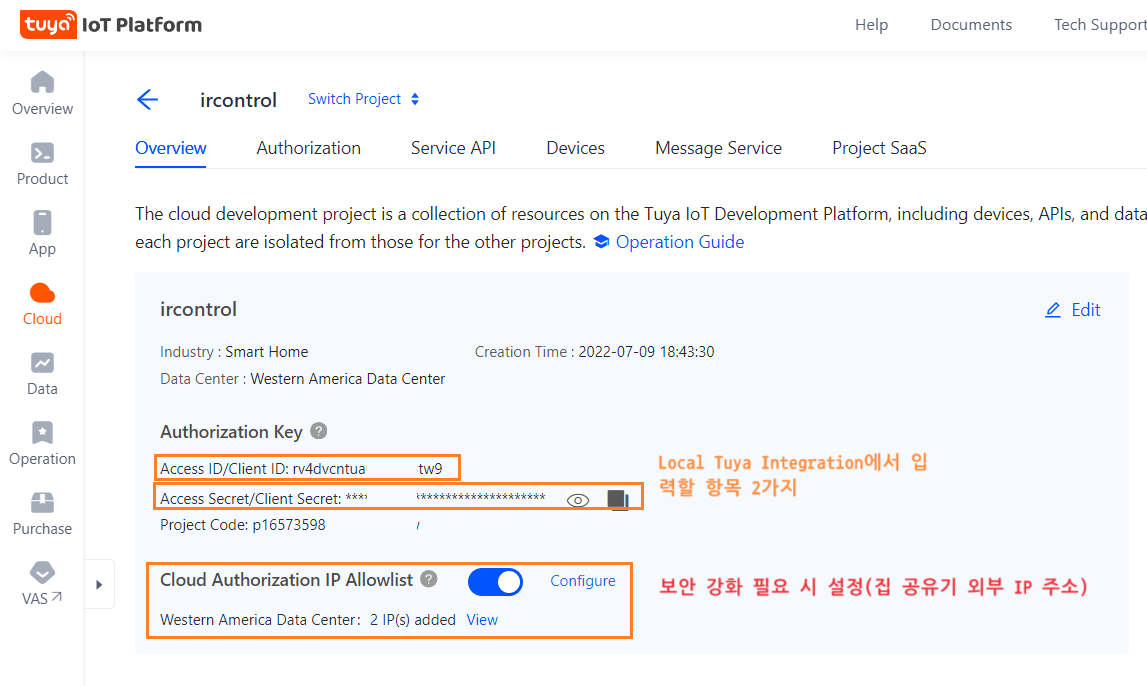Open the Operation Guide link

[680, 242]
